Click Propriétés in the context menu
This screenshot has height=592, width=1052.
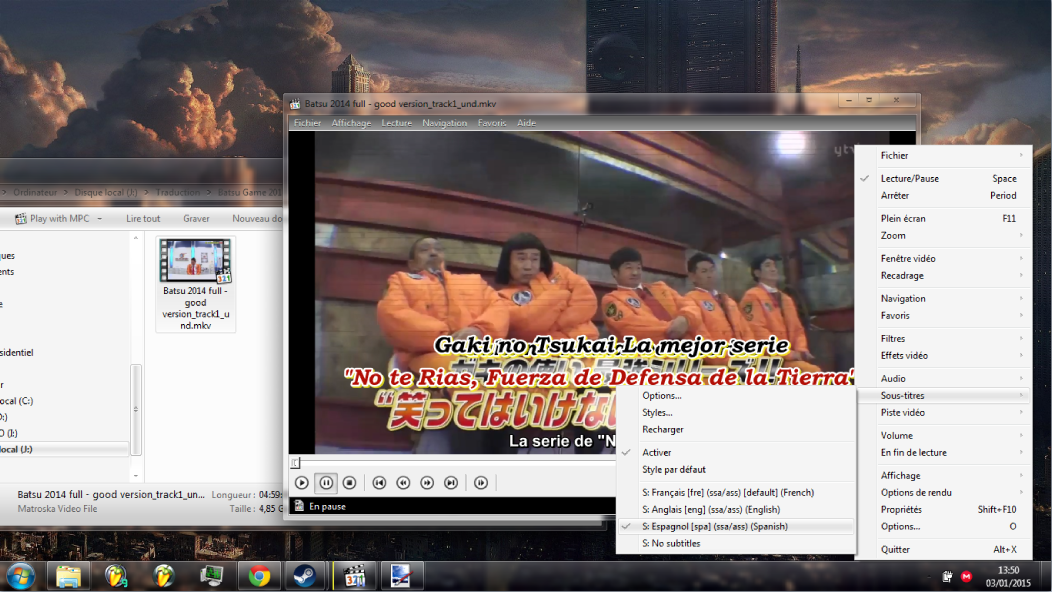tap(945, 509)
